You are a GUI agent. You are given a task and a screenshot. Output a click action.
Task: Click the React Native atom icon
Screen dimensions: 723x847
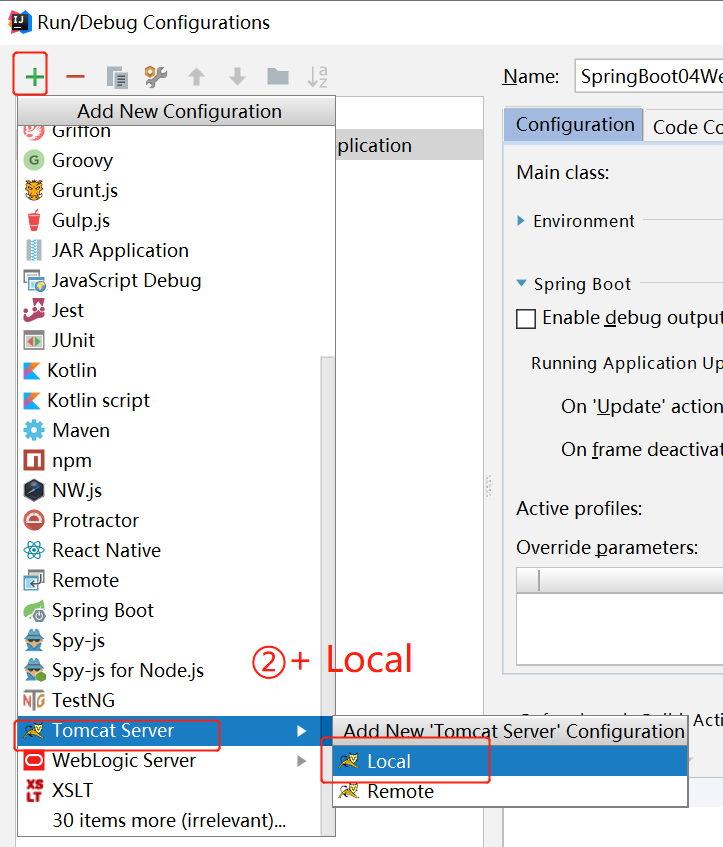tap(34, 550)
